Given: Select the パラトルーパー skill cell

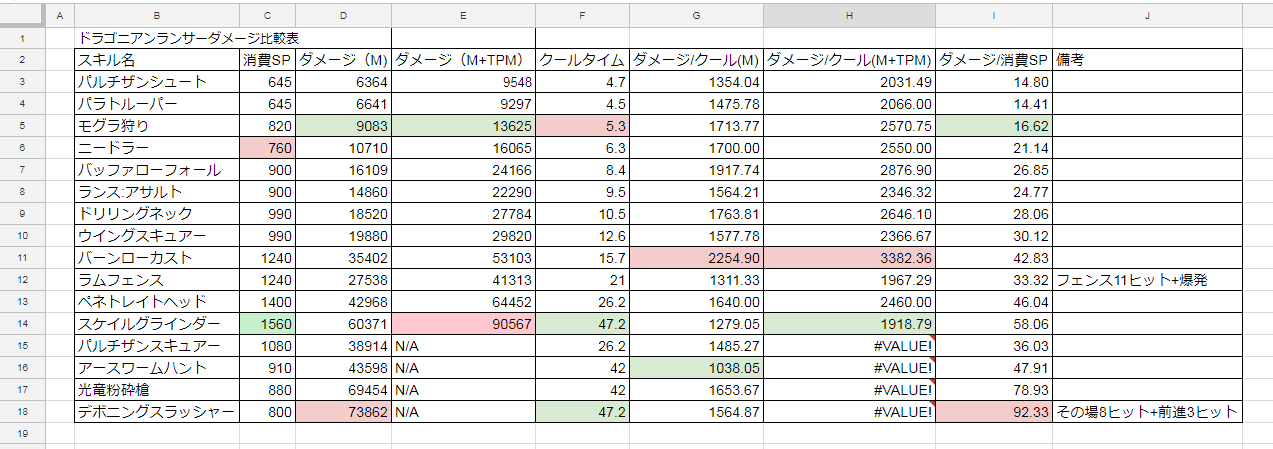Looking at the screenshot, I should coord(157,104).
